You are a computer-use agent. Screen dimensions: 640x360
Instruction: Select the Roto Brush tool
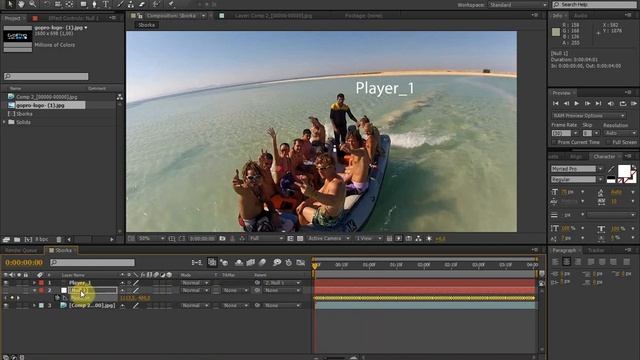tap(156, 4)
